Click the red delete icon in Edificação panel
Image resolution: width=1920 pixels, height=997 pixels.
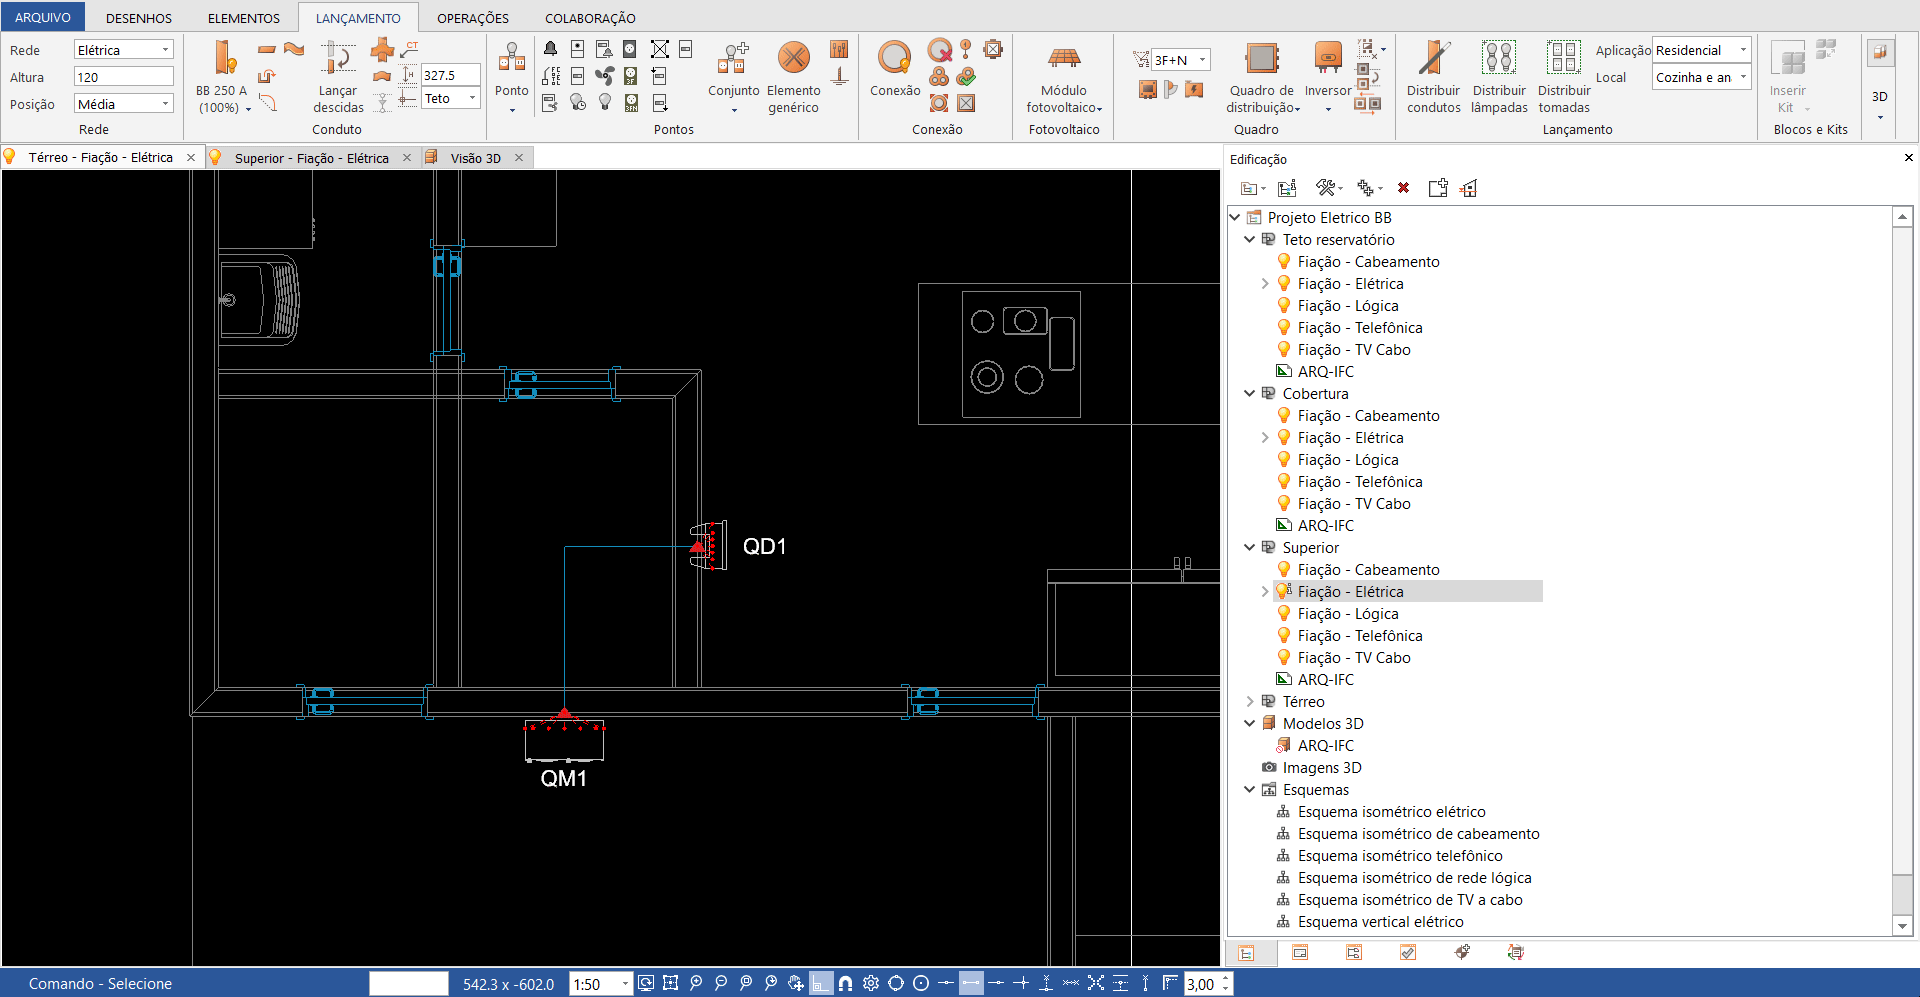(x=1403, y=188)
